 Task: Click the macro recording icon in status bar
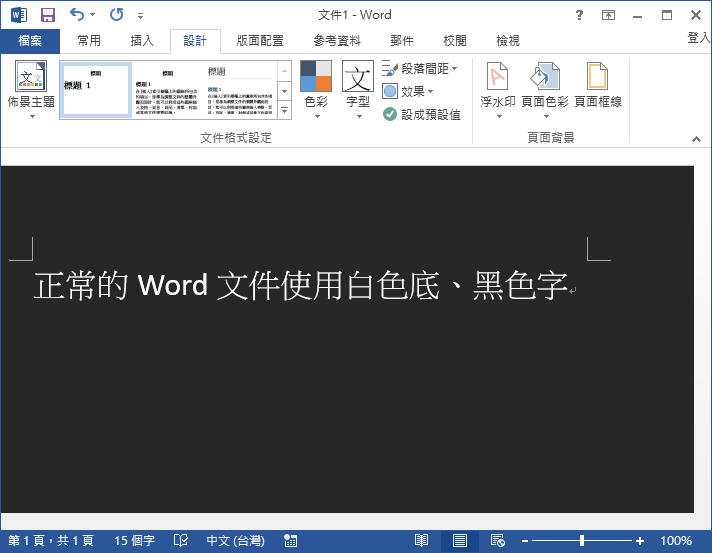click(x=290, y=541)
